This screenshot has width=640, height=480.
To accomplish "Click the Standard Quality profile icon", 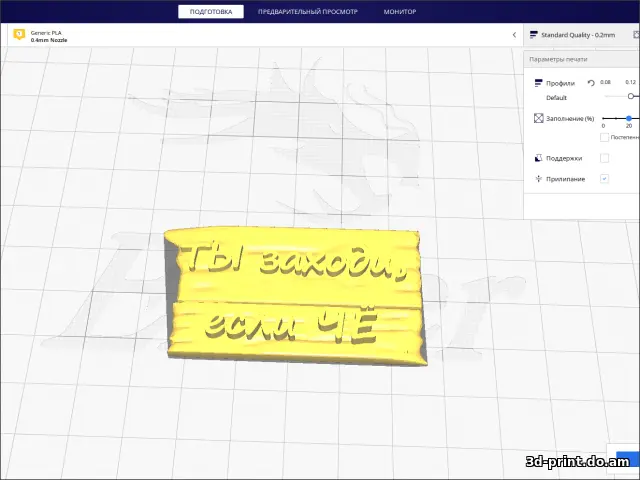I will click(x=533, y=35).
